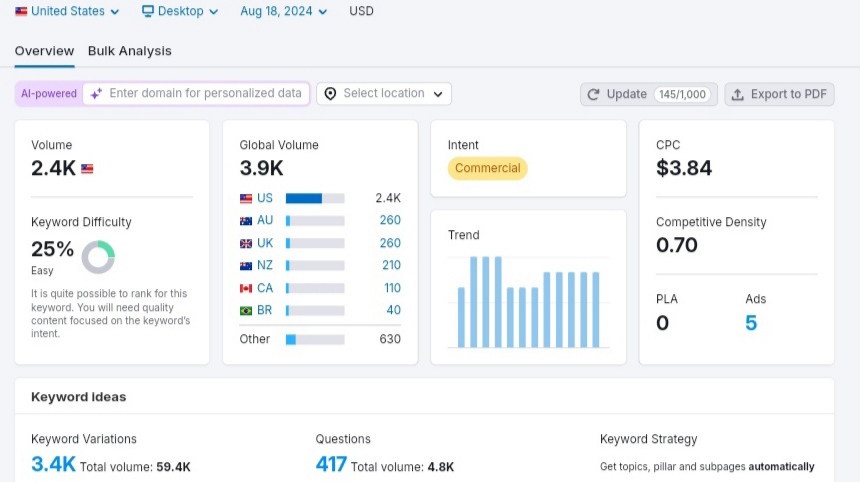Click the Keyword Difficulty donut chart
The image size is (860, 482).
pos(98,257)
